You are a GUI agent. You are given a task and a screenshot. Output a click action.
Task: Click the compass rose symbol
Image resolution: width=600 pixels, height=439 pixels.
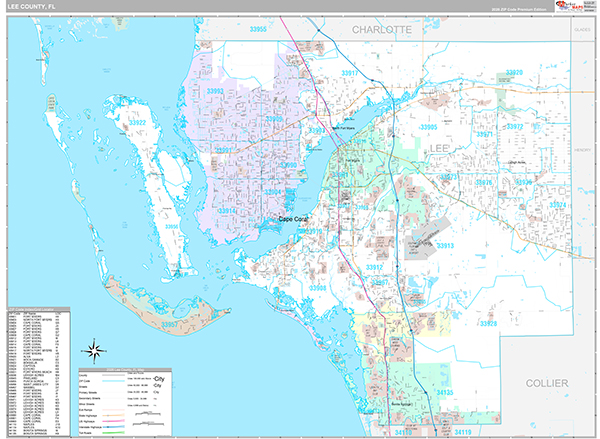tap(94, 351)
